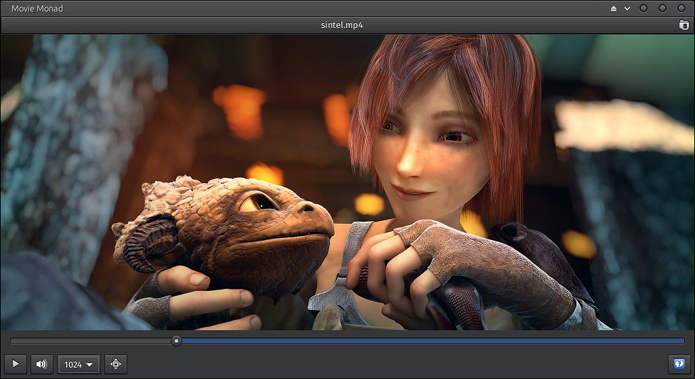Toggle fullscreen with the four-arrow icon
The image size is (695, 379).
click(116, 364)
